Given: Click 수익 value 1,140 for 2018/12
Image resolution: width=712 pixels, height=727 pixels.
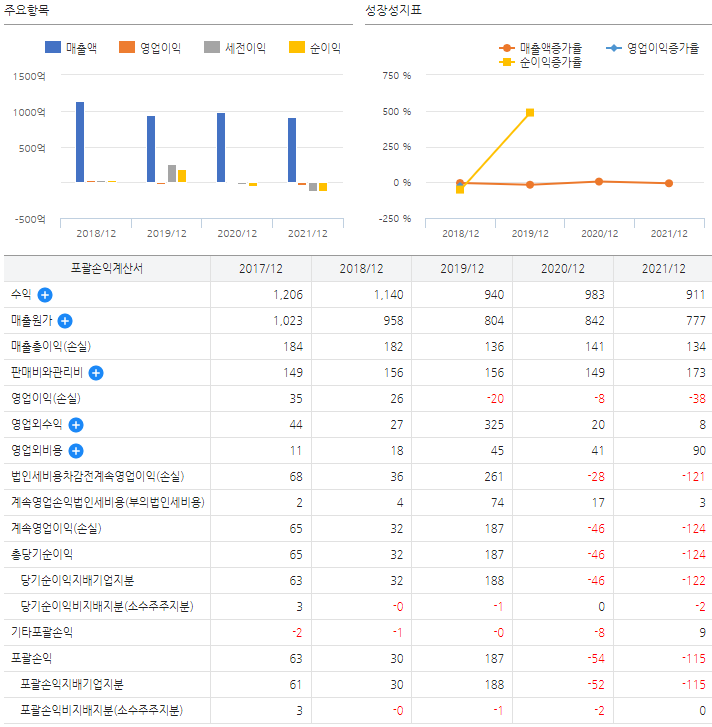Looking at the screenshot, I should click(388, 295).
